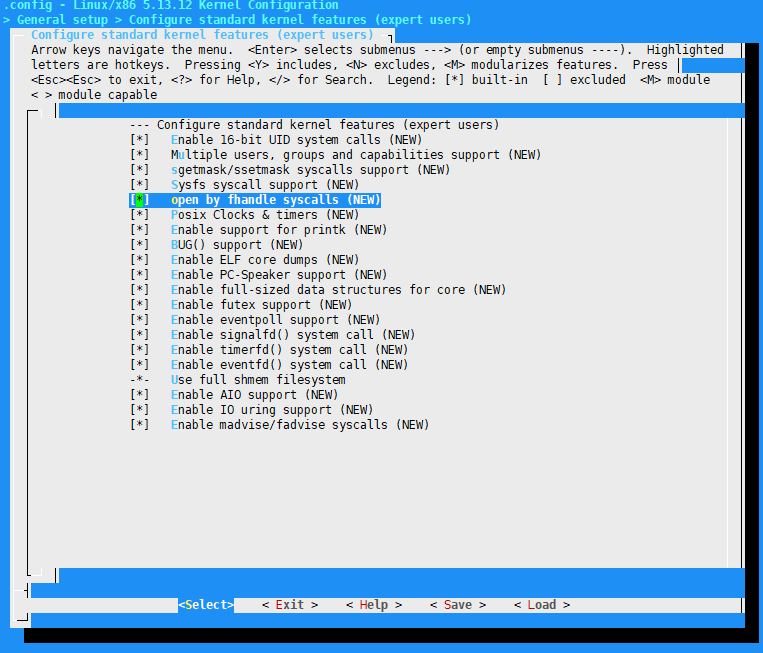The image size is (763, 653).
Task: Toggle Enable futex support checkbox
Action: click(x=139, y=305)
